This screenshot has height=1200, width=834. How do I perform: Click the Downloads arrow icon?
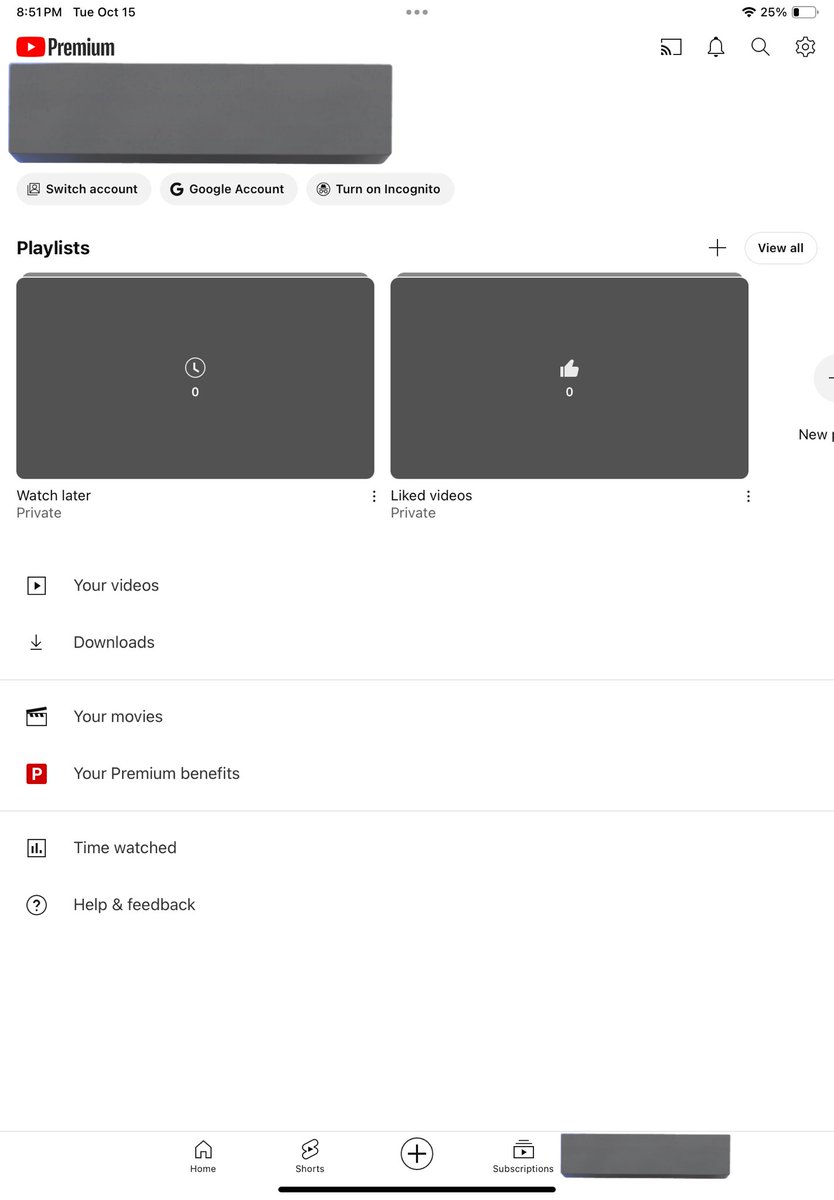[x=36, y=643]
